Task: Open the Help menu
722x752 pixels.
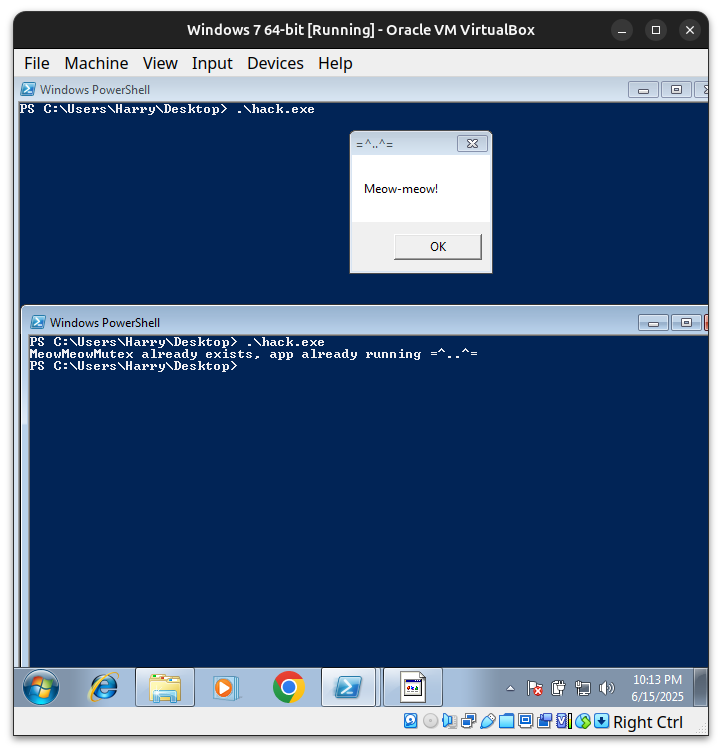Action: (335, 63)
